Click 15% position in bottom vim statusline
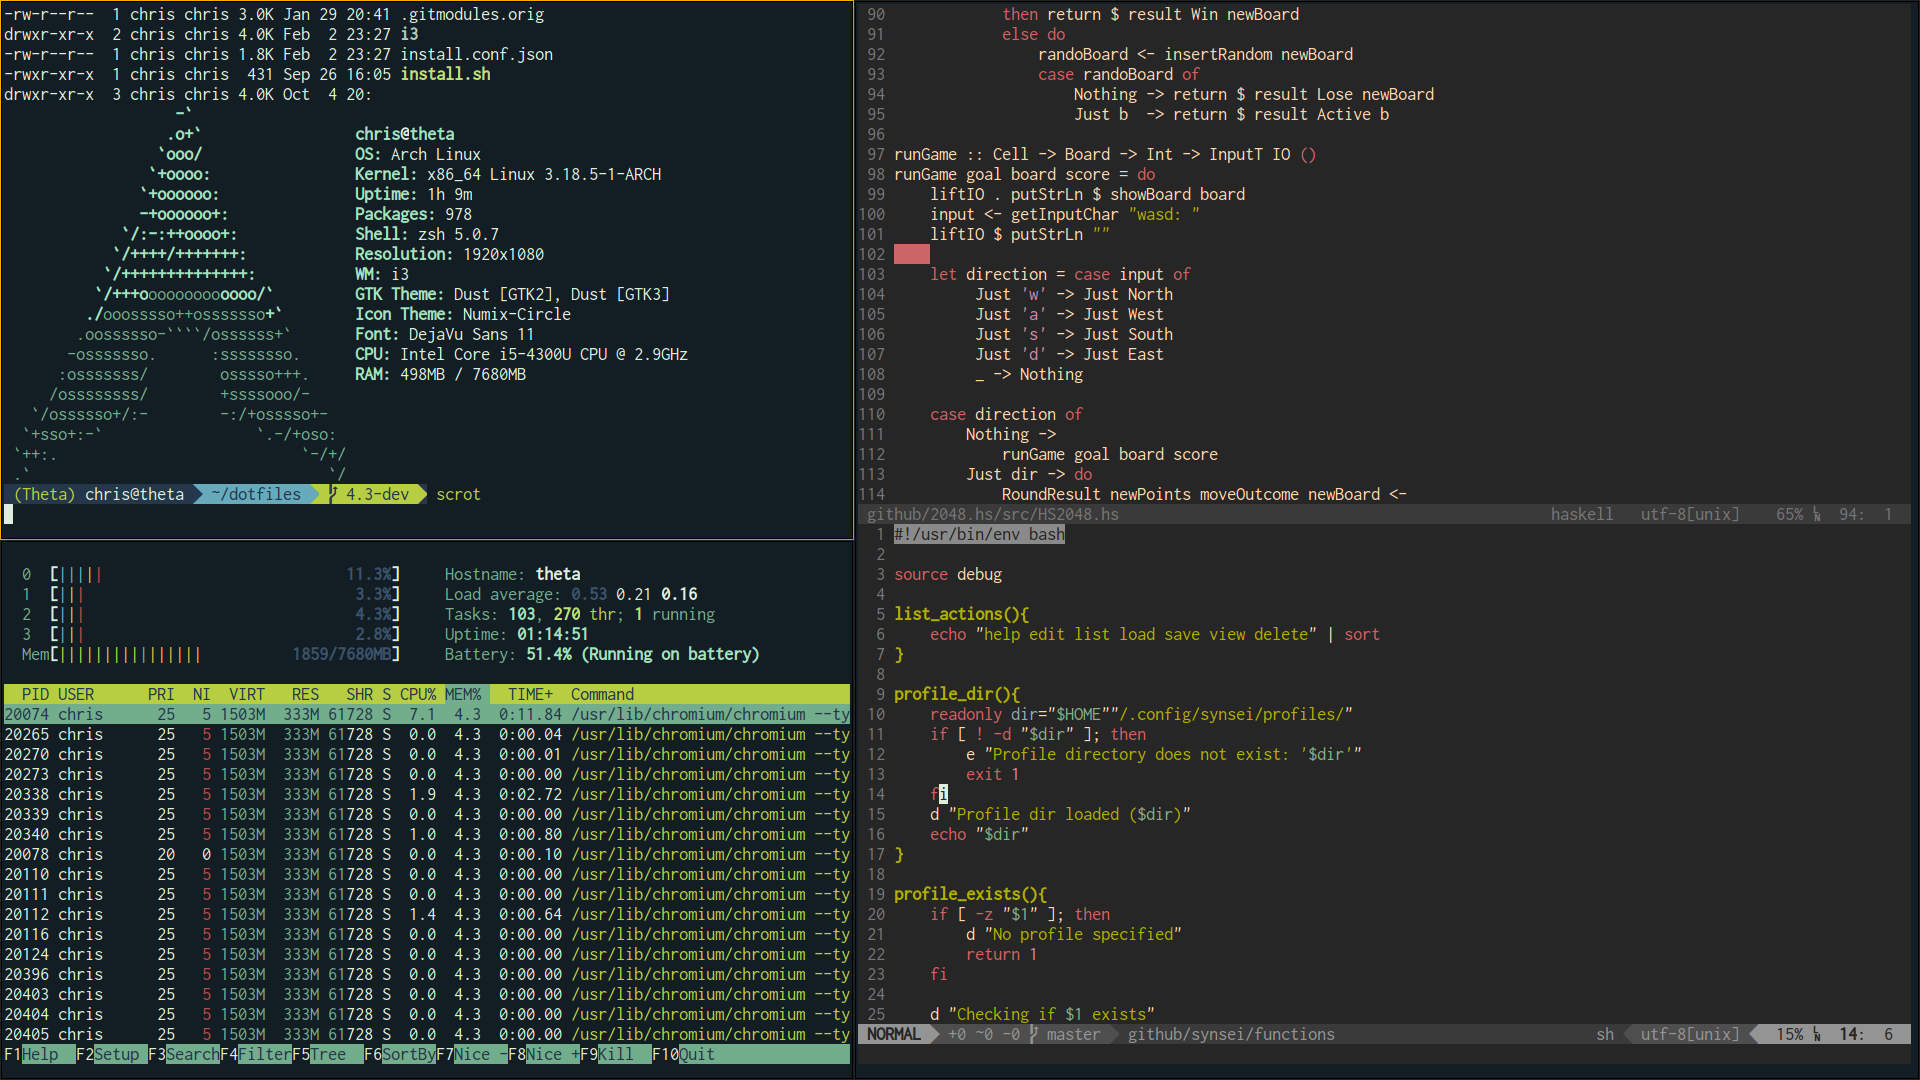This screenshot has width=1920, height=1080. [x=1790, y=1034]
